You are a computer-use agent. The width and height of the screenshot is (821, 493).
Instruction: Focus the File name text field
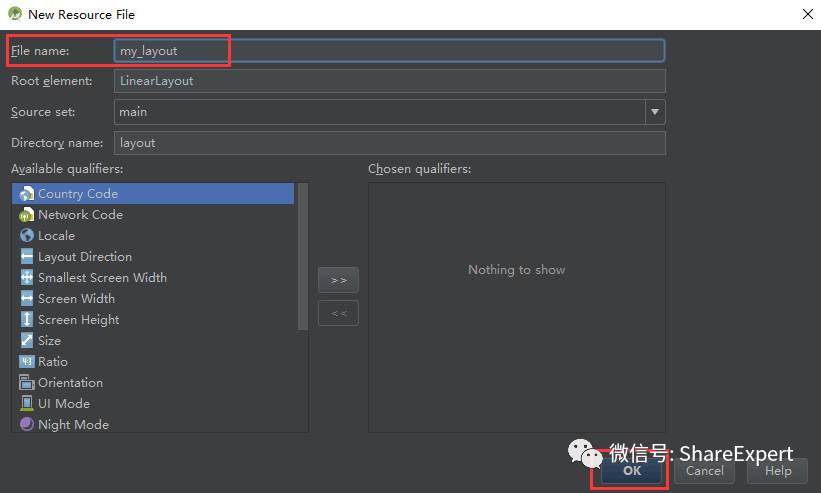[x=389, y=51]
